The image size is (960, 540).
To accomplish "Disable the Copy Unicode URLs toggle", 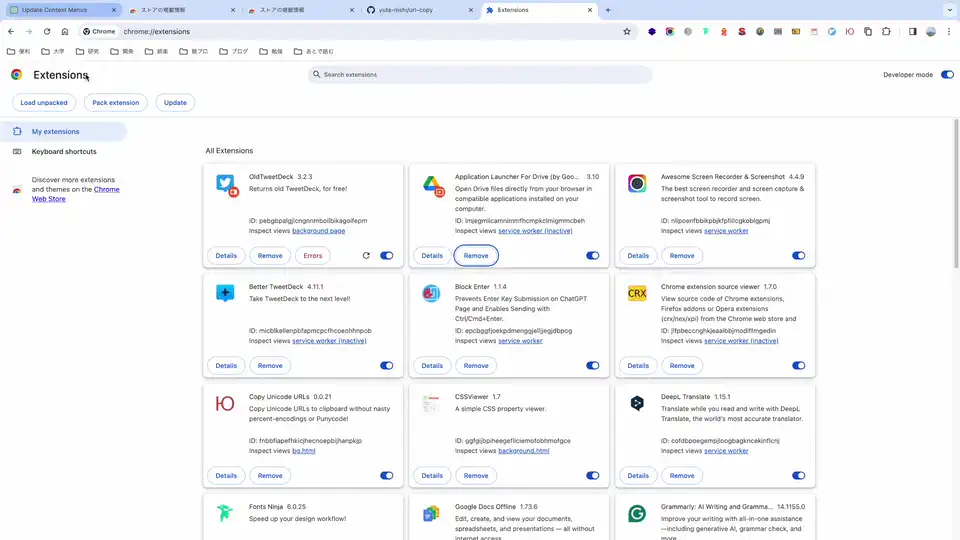I will tap(386, 476).
